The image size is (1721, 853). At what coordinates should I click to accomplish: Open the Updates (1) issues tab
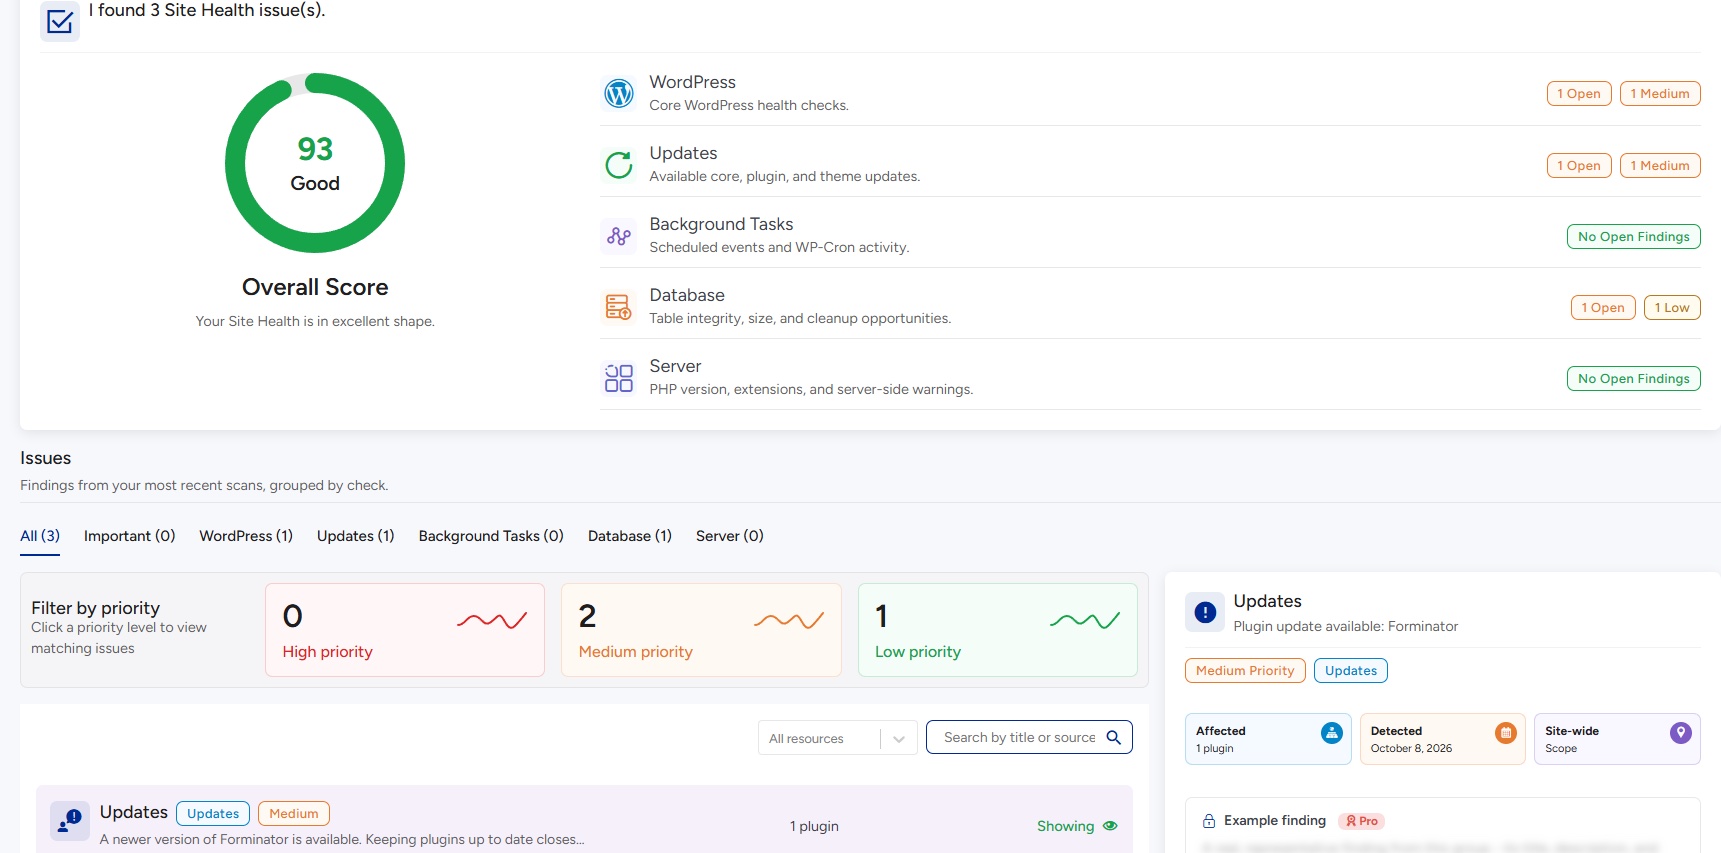tap(356, 536)
